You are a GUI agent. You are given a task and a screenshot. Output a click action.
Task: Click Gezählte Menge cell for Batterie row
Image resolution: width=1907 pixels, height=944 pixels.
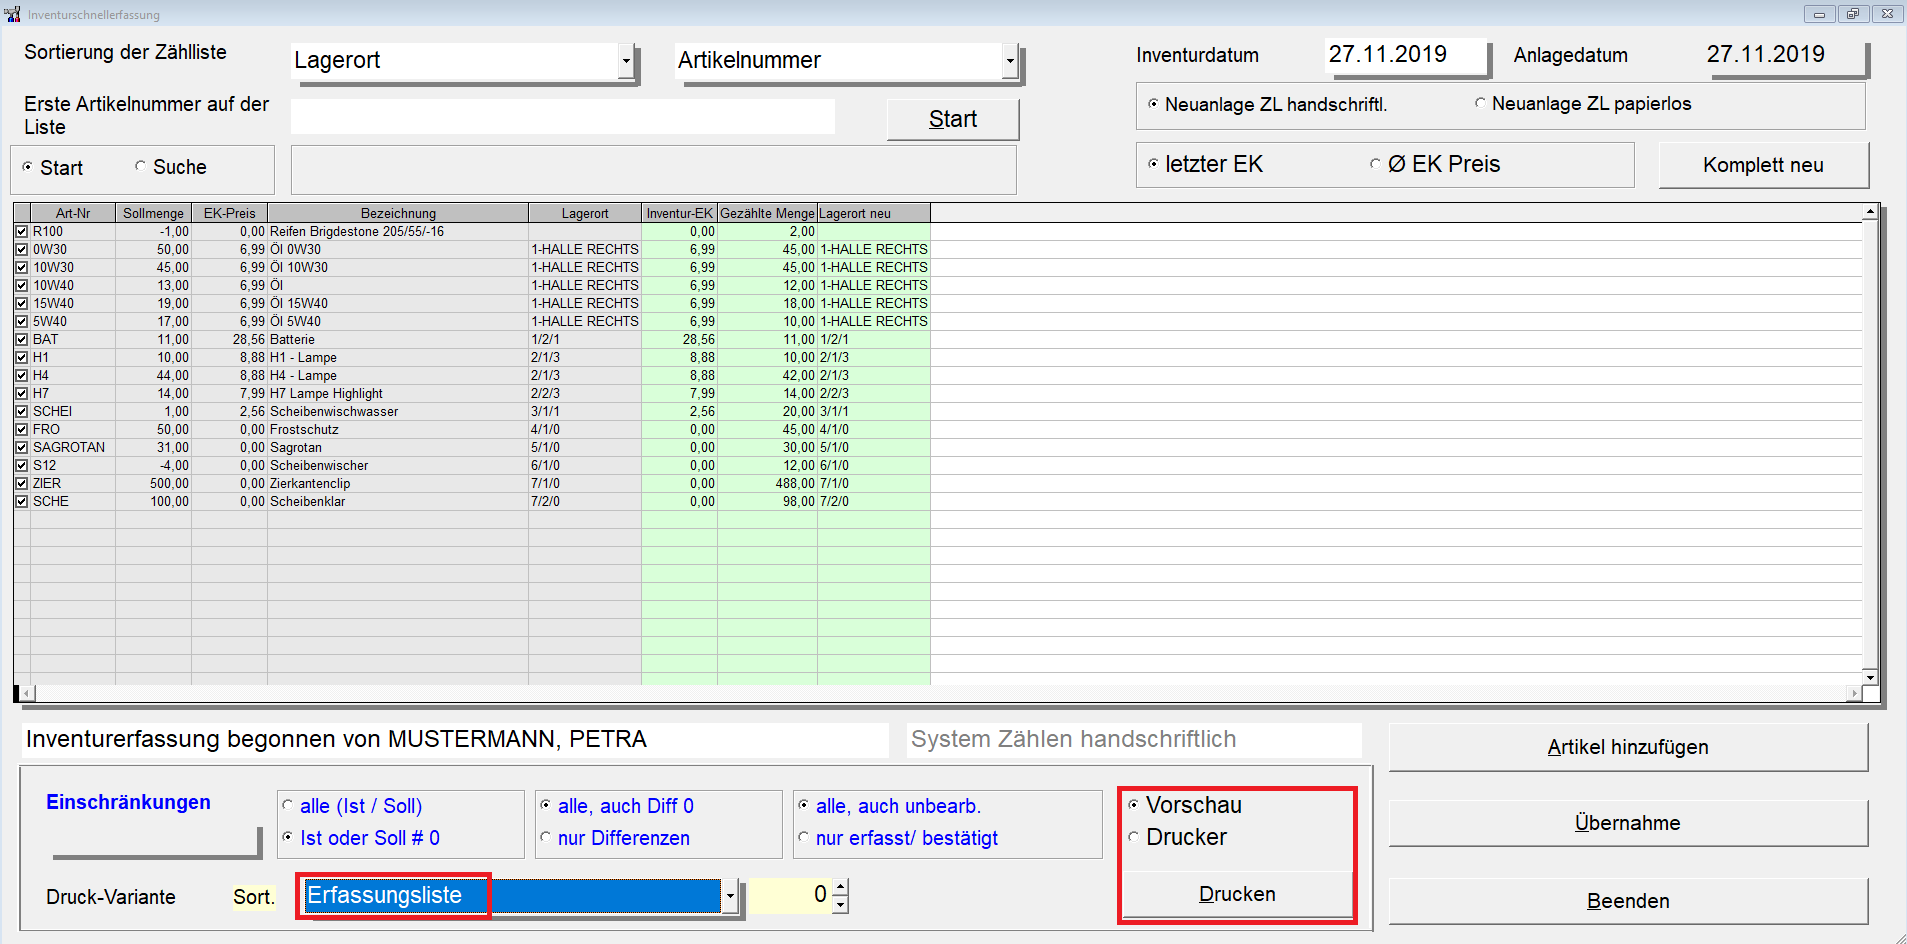point(767,339)
